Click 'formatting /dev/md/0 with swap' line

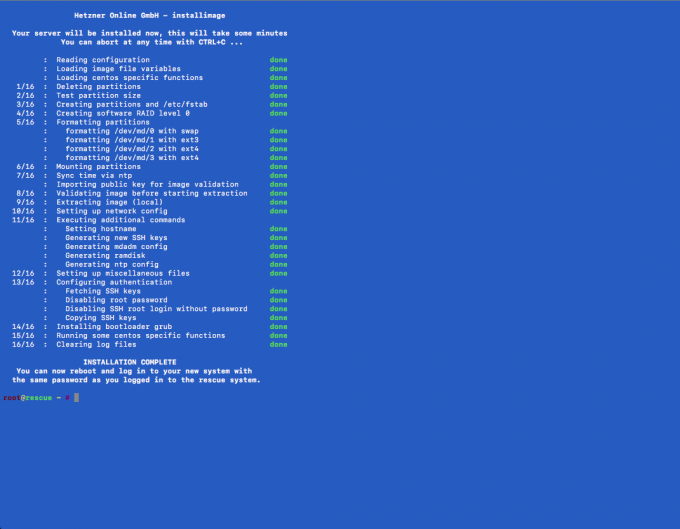click(x=133, y=131)
